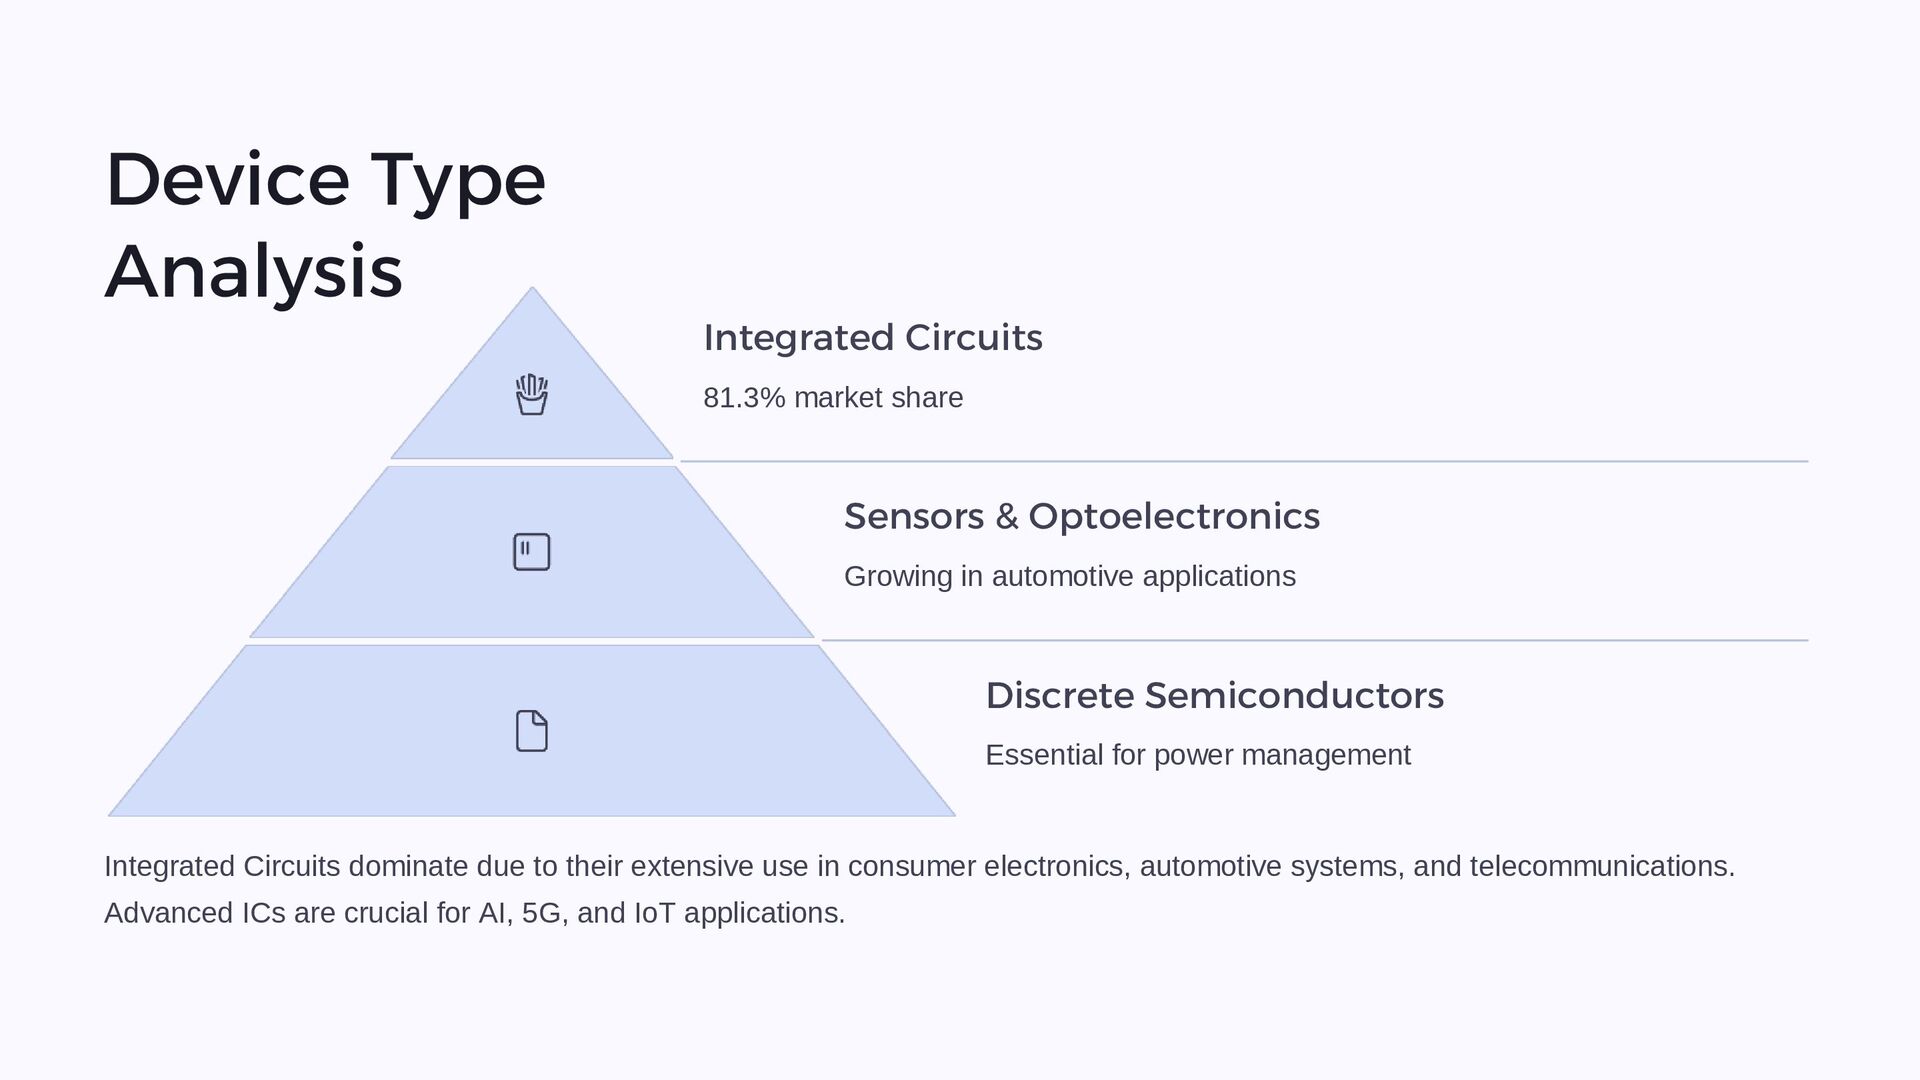Click the sentence "Advanced ICs are crucial"

(x=474, y=913)
